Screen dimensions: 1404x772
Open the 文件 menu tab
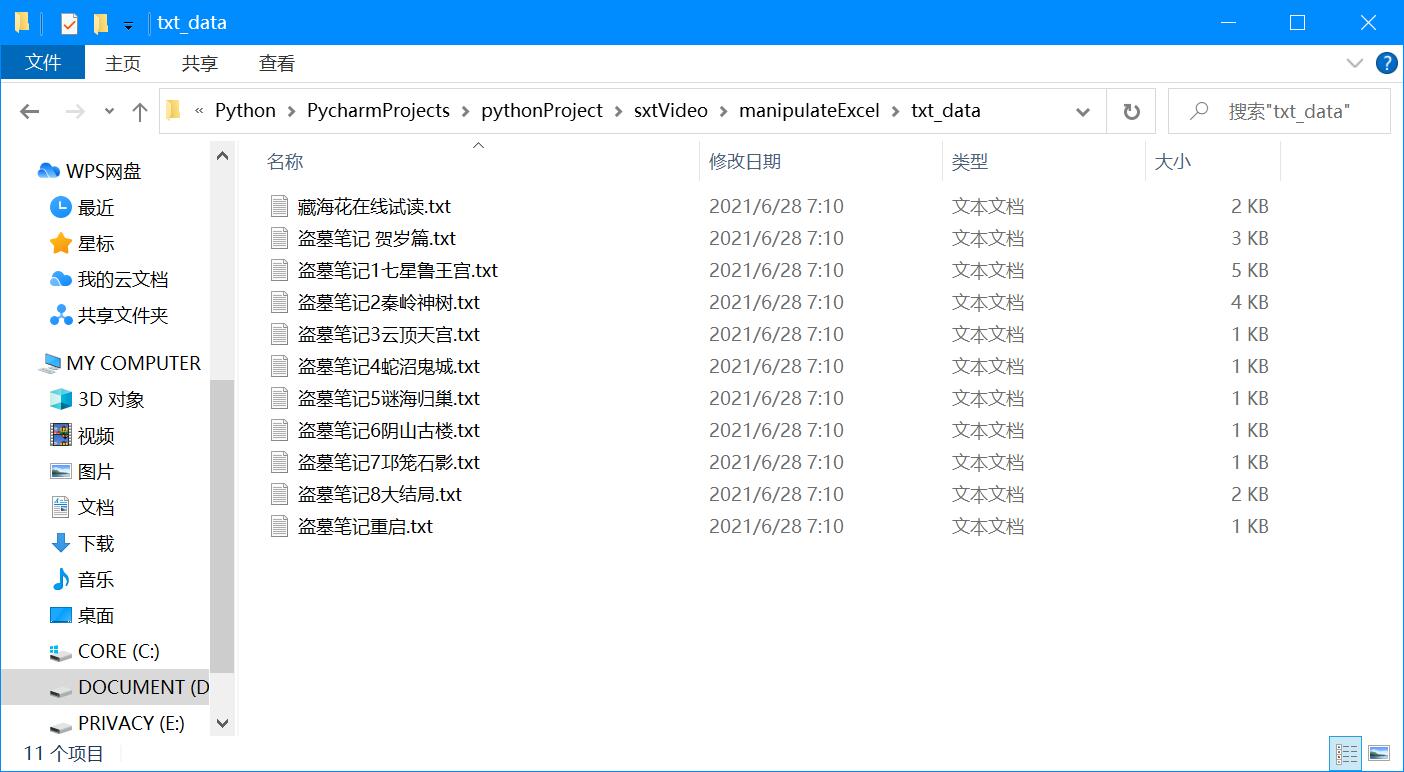pos(43,63)
